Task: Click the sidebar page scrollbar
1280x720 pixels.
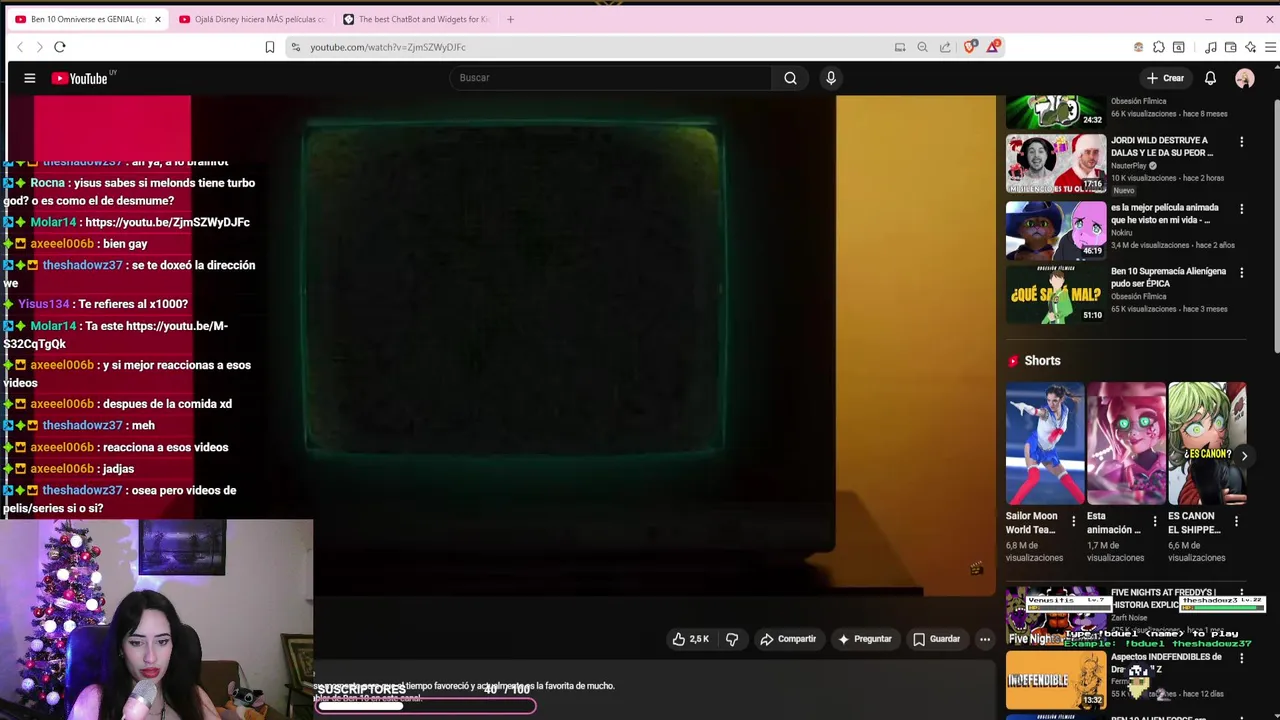Action: [x=1276, y=225]
